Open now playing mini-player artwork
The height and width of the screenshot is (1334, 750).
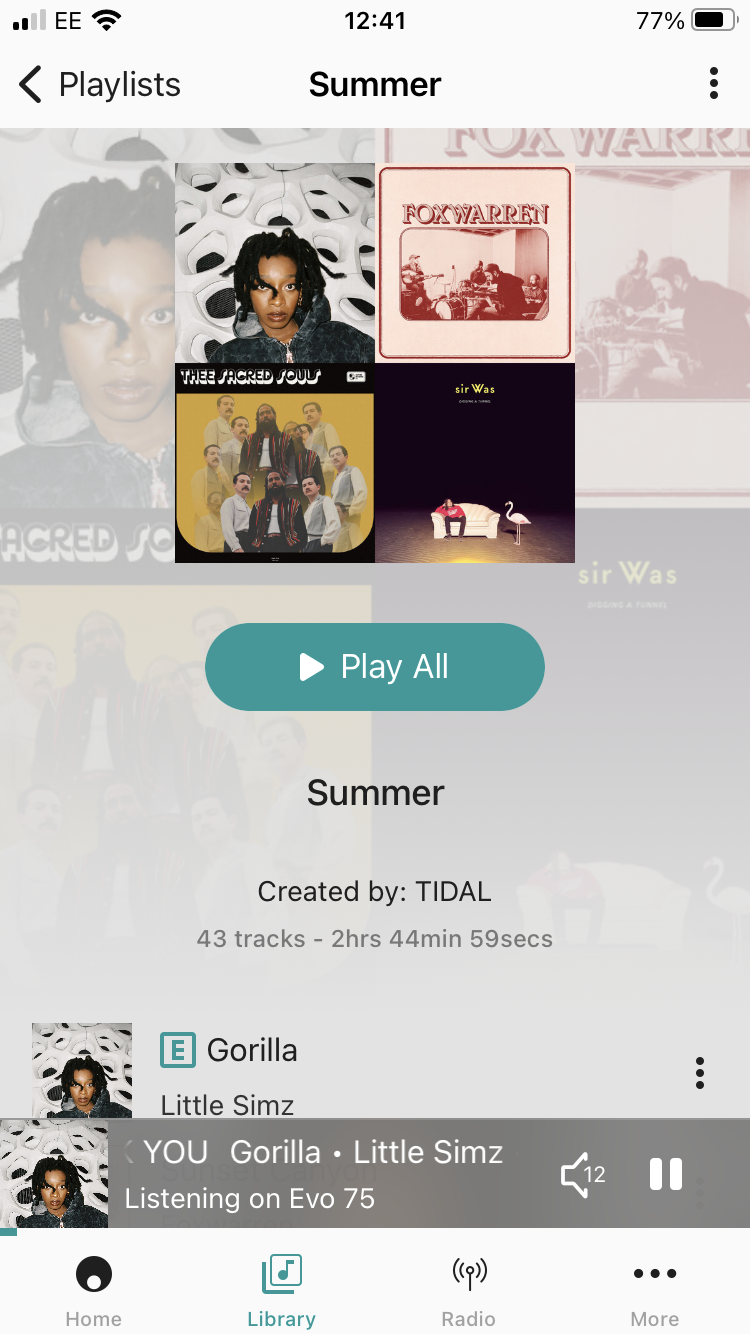coord(54,1174)
